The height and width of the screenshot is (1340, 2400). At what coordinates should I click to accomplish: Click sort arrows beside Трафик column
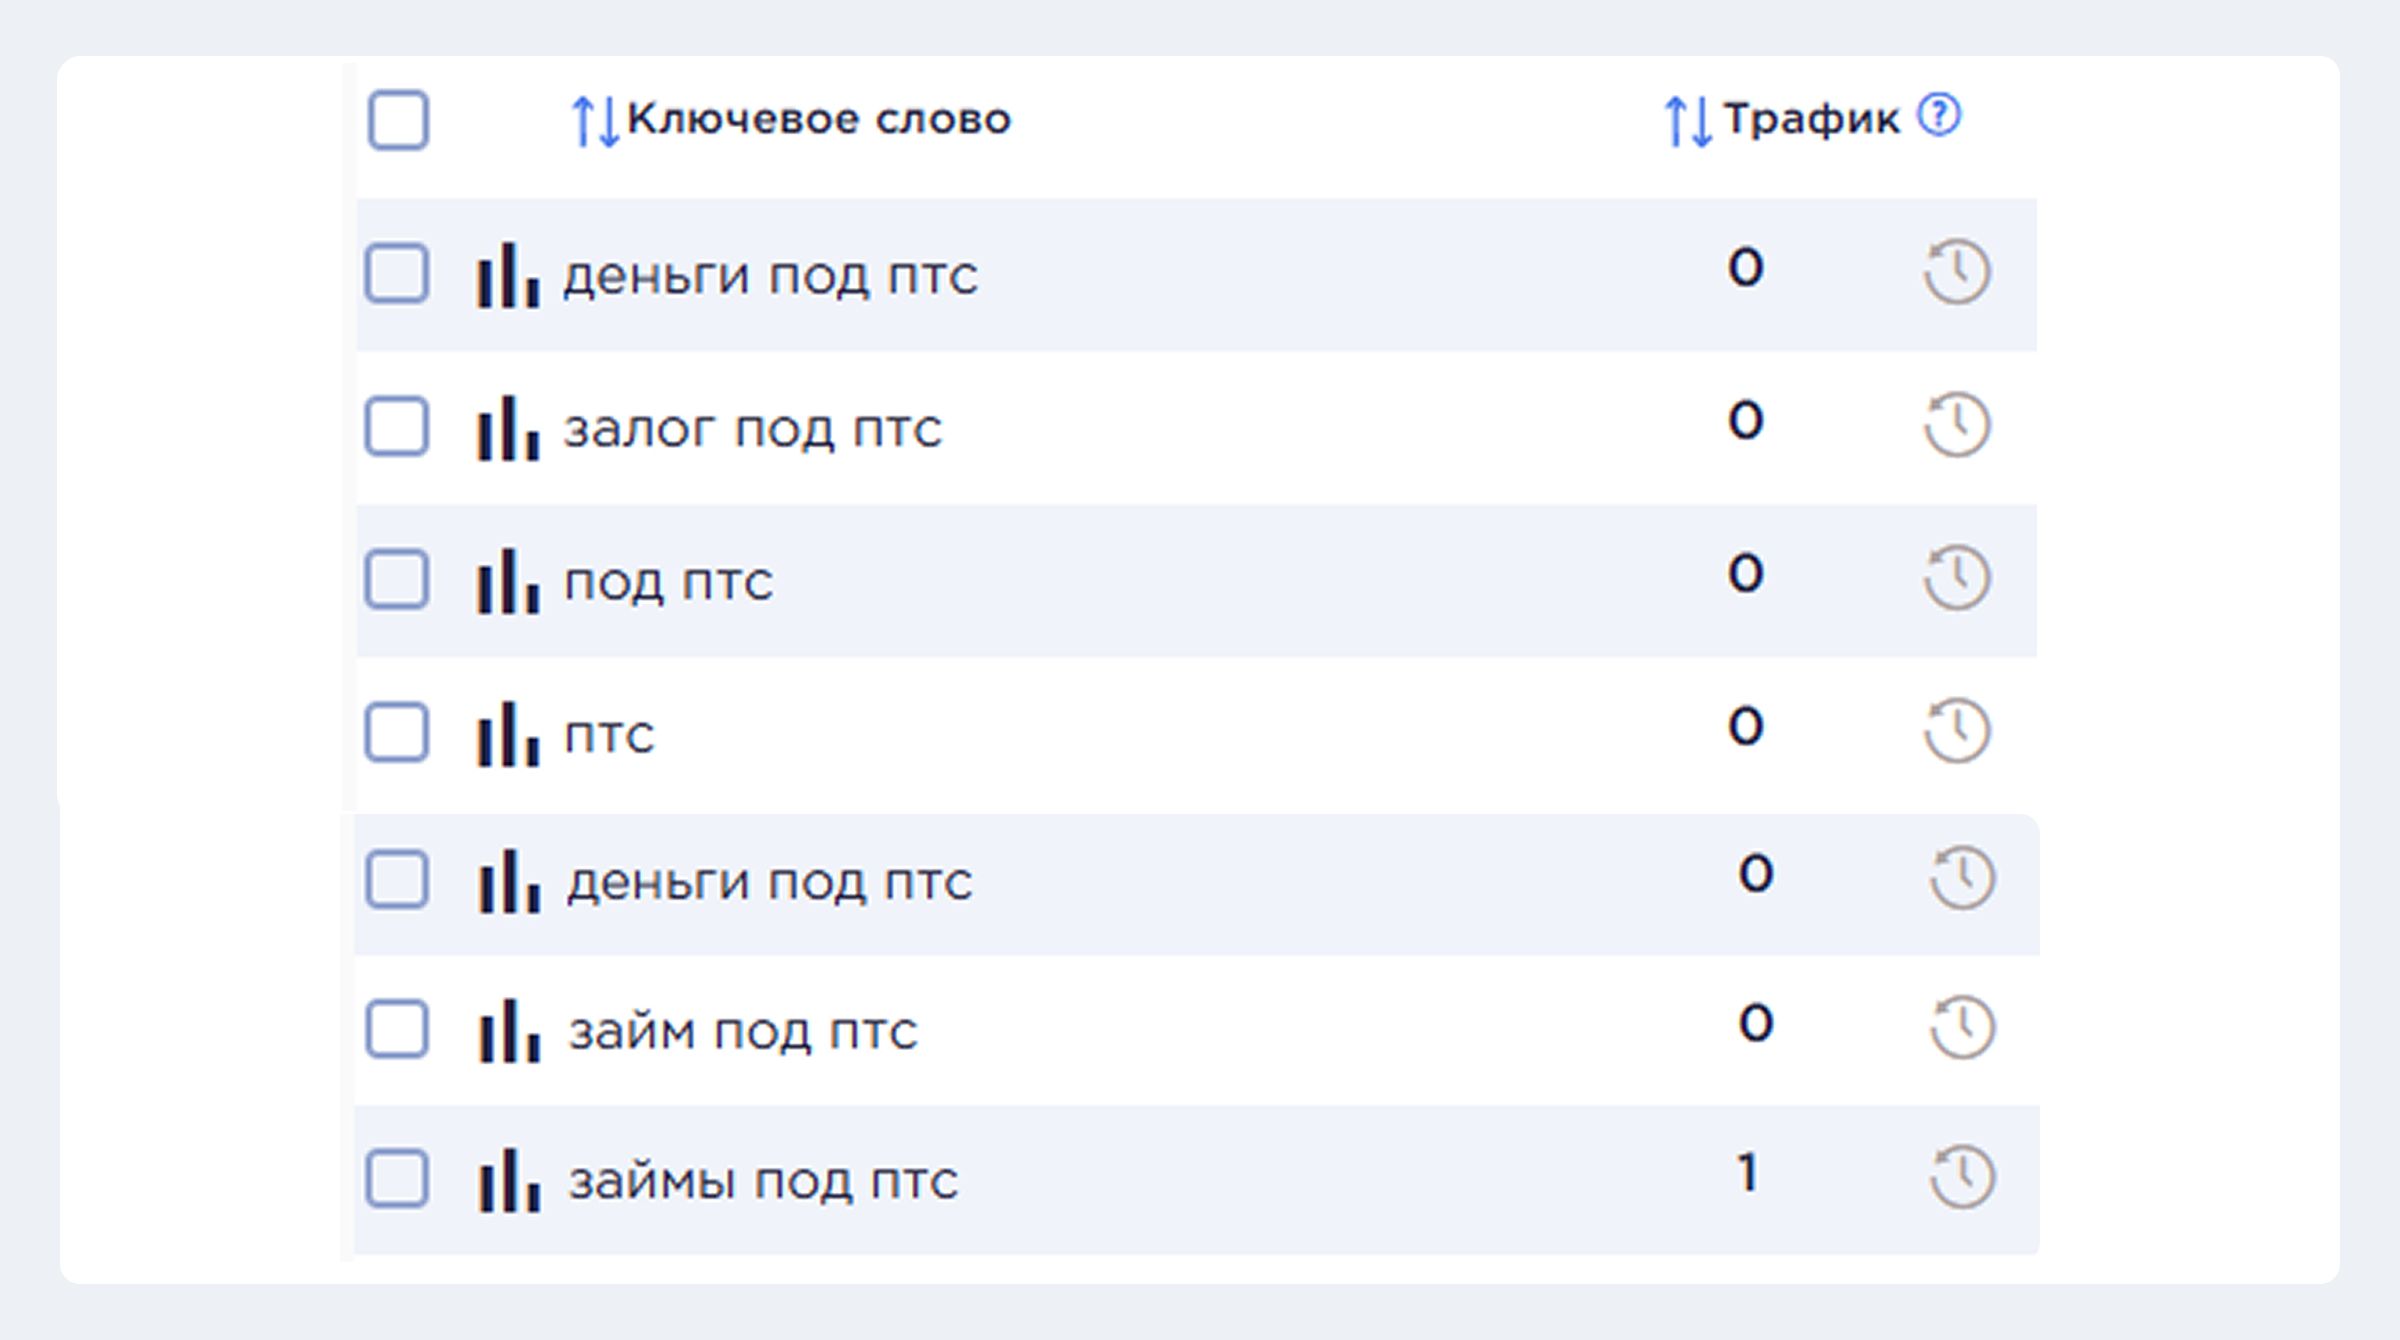[1688, 122]
